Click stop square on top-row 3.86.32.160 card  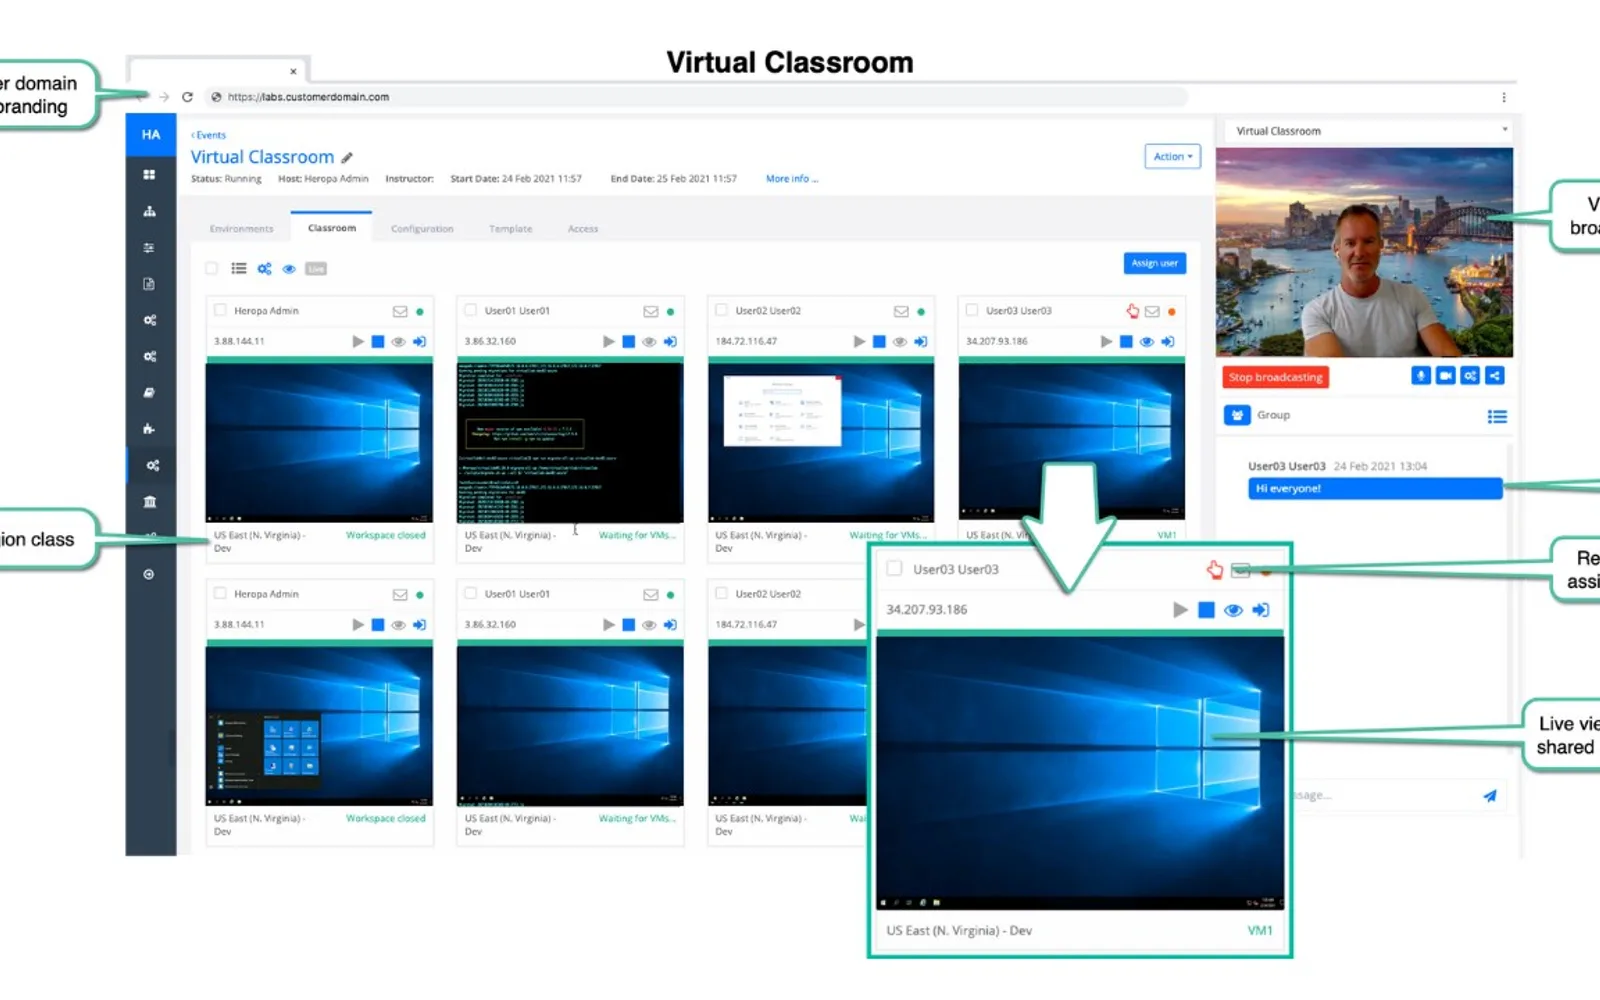(x=628, y=341)
